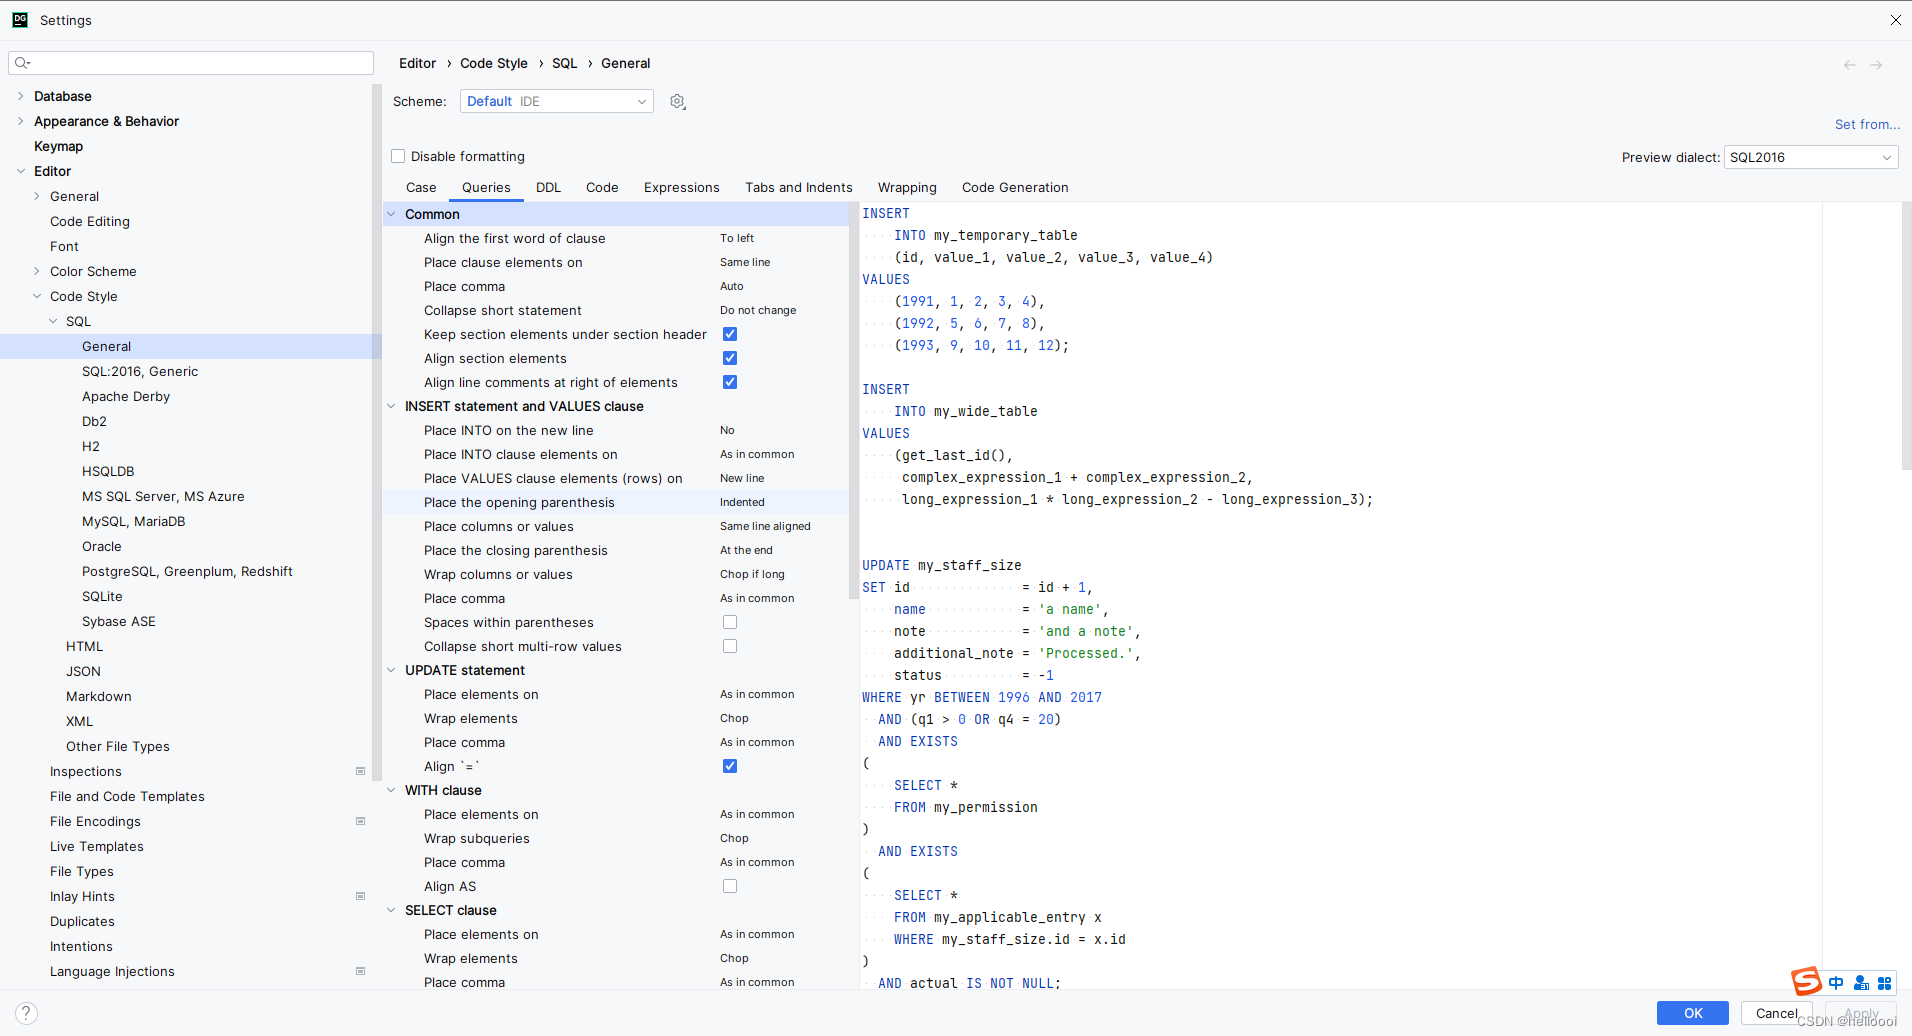Click the project-level marker beside Inspections
Screen dimensions: 1912x1036
pos(360,771)
